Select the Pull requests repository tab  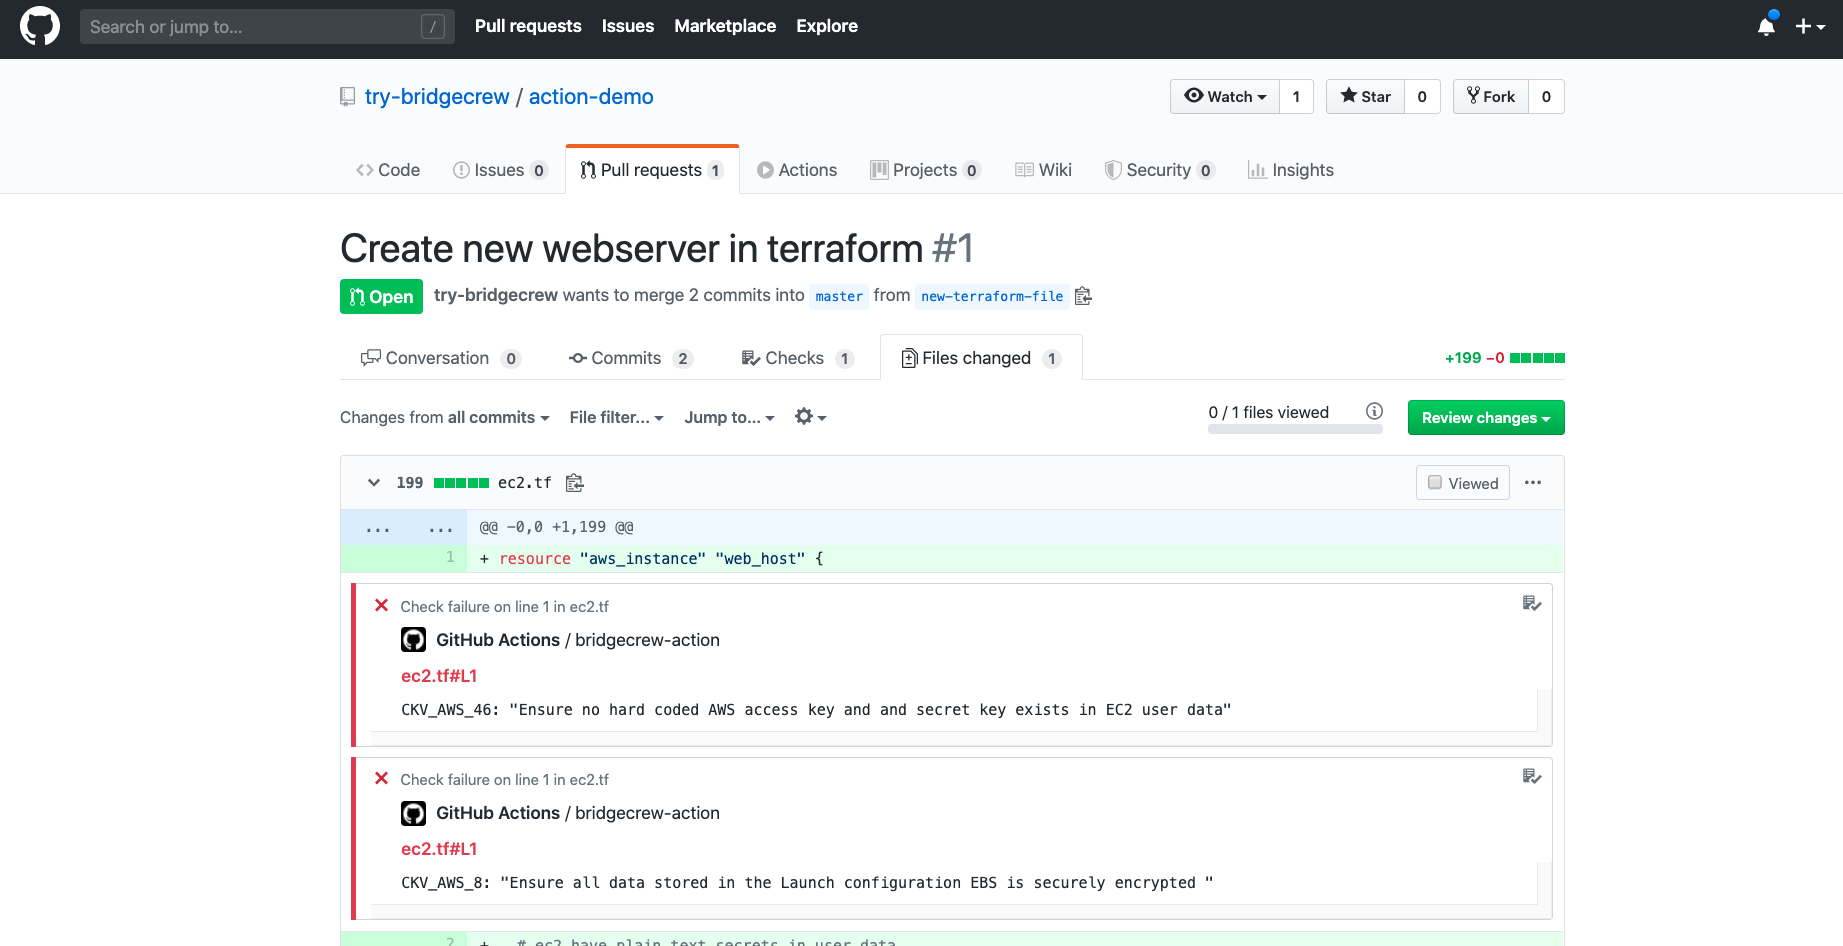click(652, 170)
